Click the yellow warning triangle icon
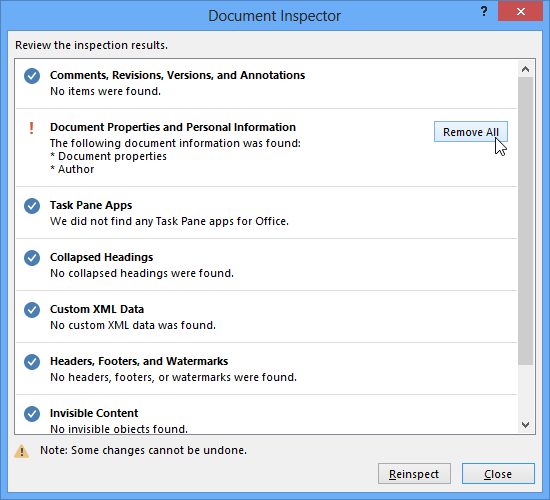The width and height of the screenshot is (550, 500). [x=21, y=451]
